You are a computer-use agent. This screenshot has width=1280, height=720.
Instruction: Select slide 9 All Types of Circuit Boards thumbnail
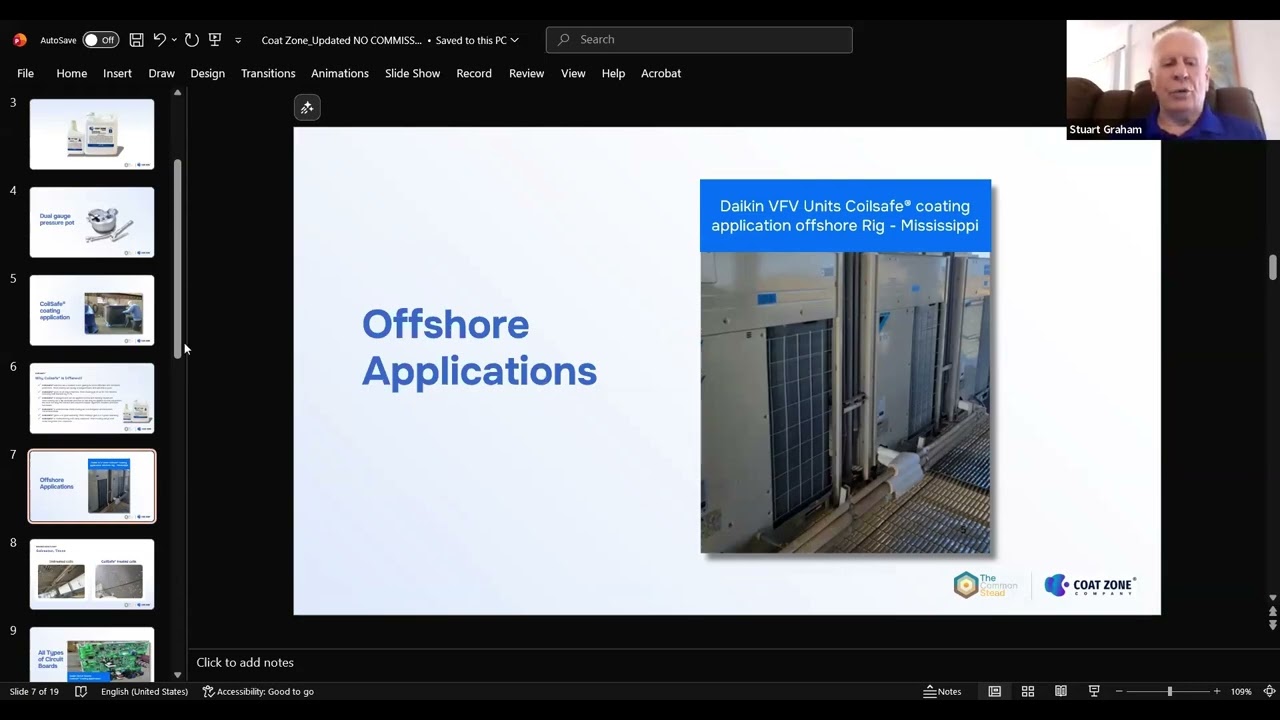coord(92,654)
